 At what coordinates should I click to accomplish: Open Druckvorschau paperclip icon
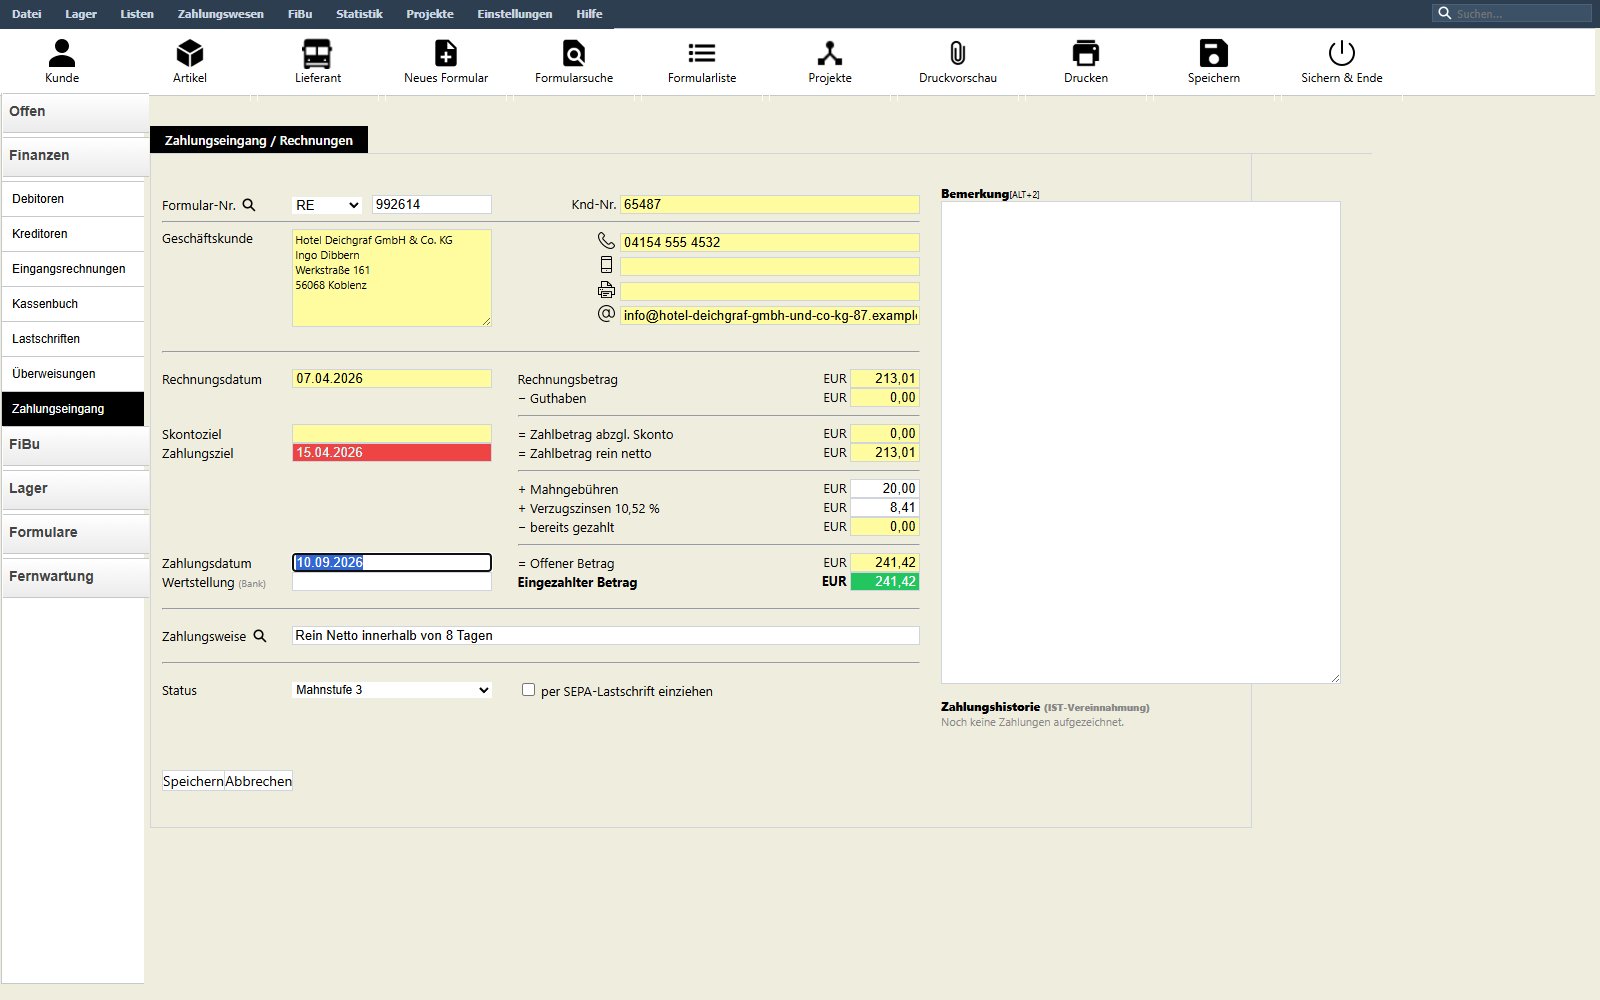958,53
